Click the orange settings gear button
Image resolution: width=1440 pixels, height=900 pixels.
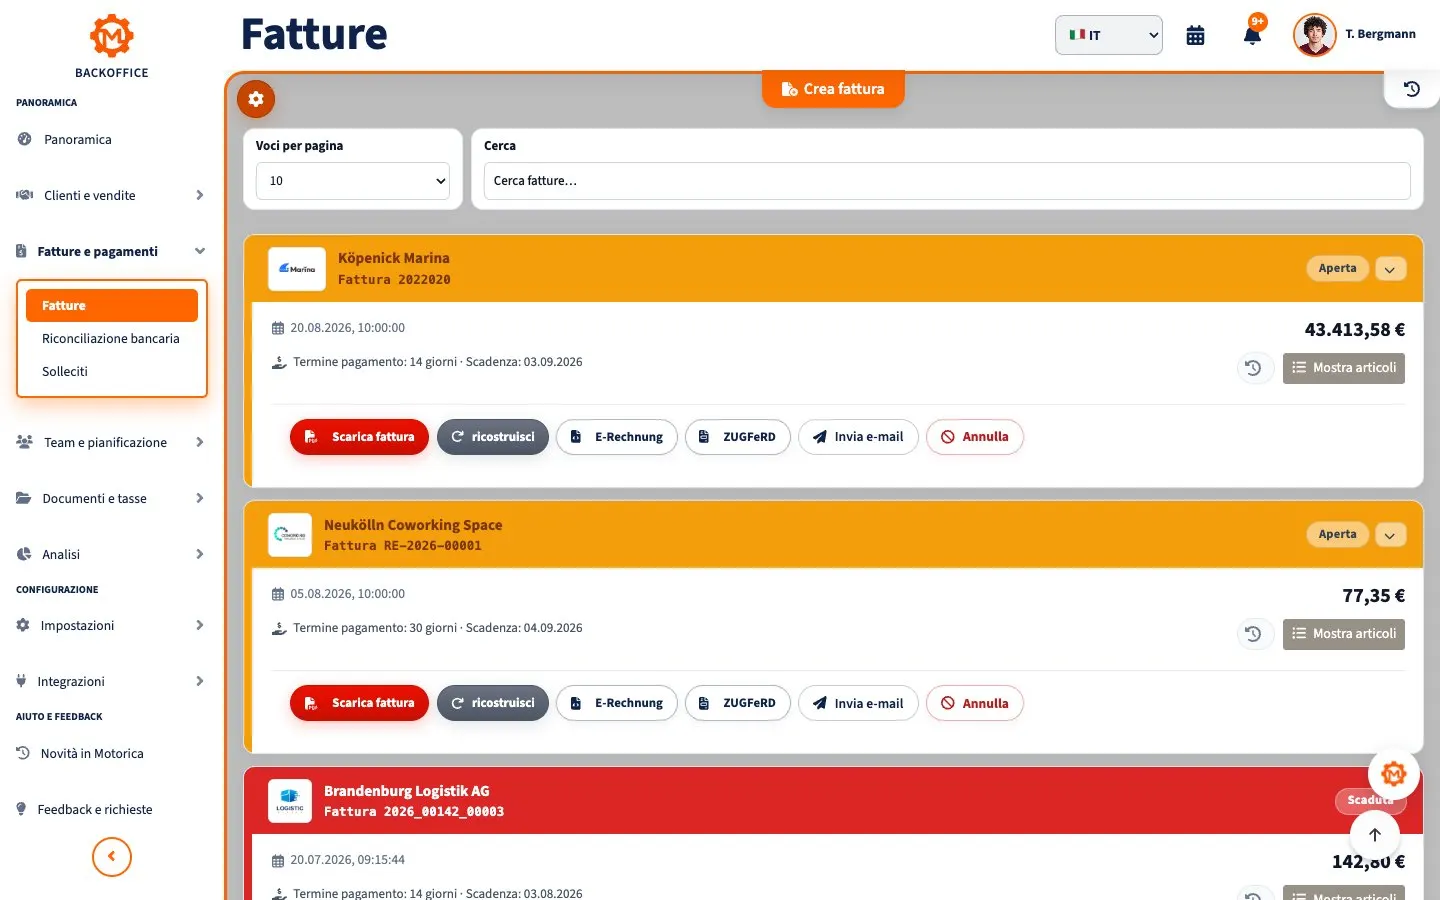tap(256, 99)
